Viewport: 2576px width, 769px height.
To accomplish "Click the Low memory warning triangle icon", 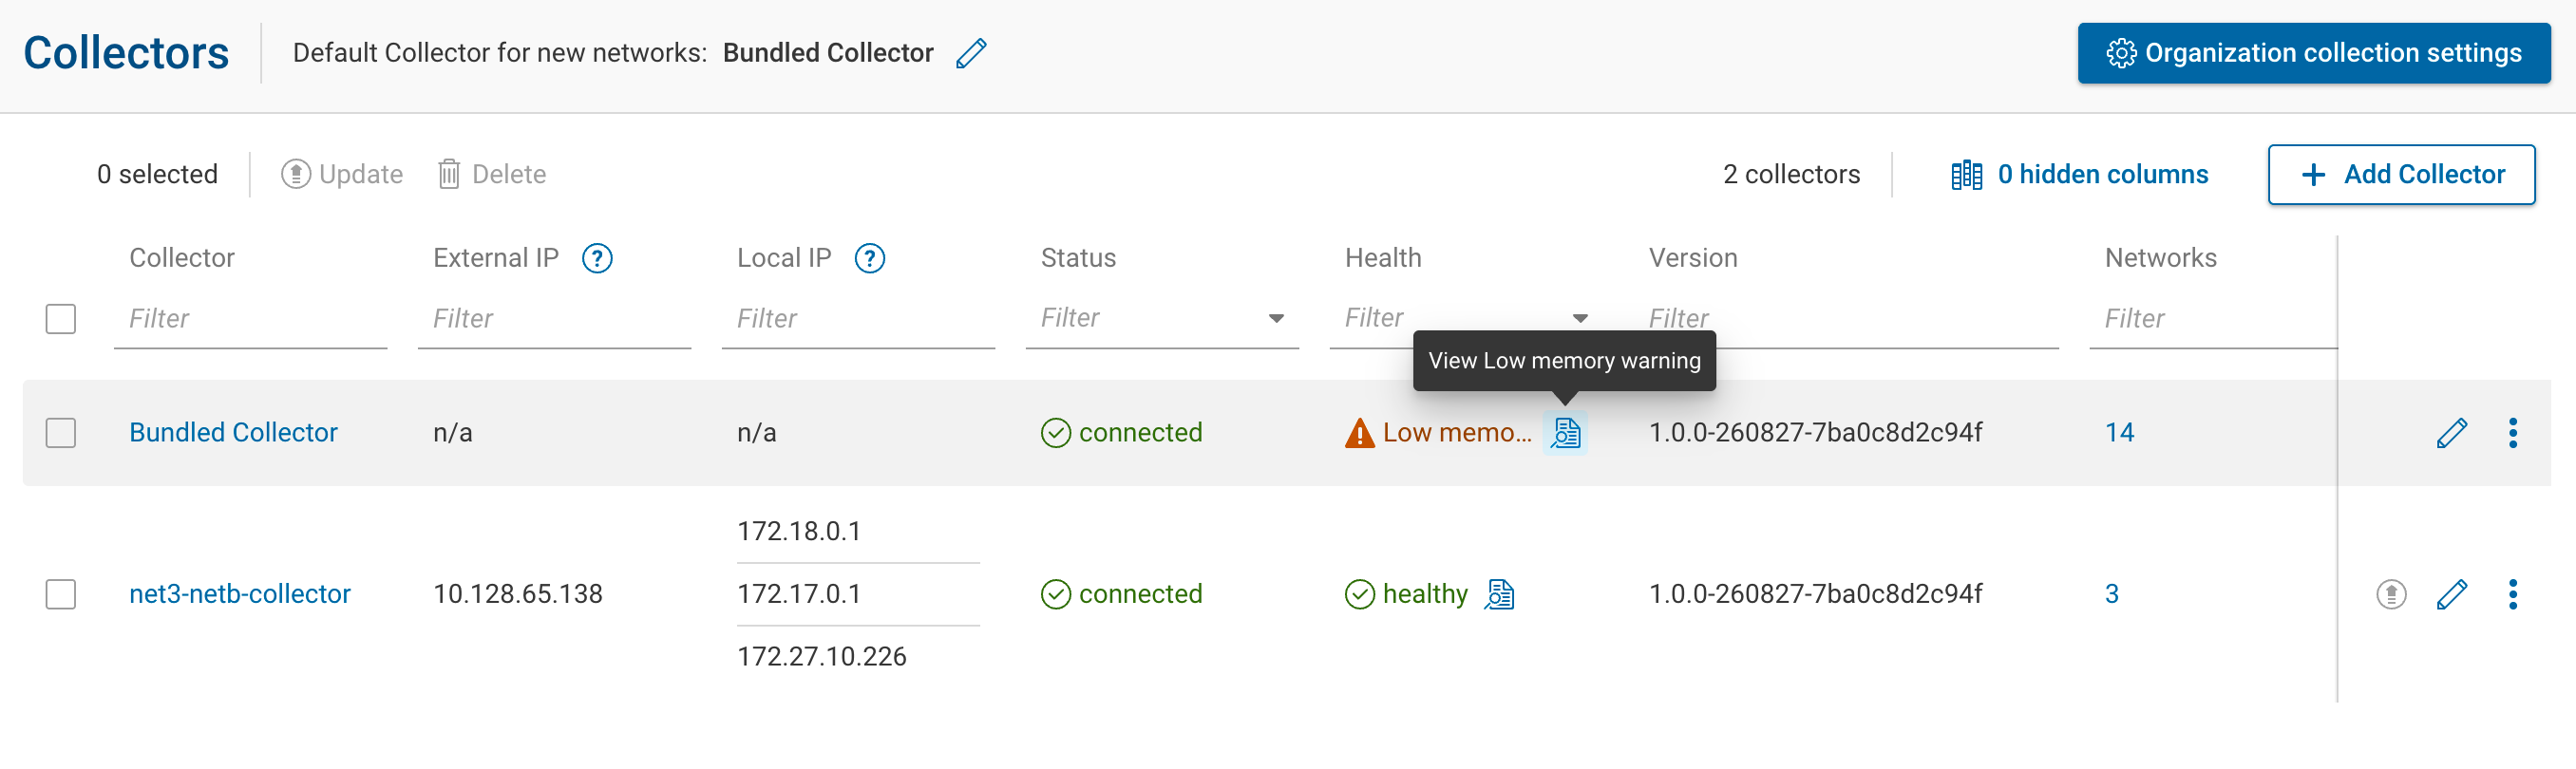I will pos(1359,433).
